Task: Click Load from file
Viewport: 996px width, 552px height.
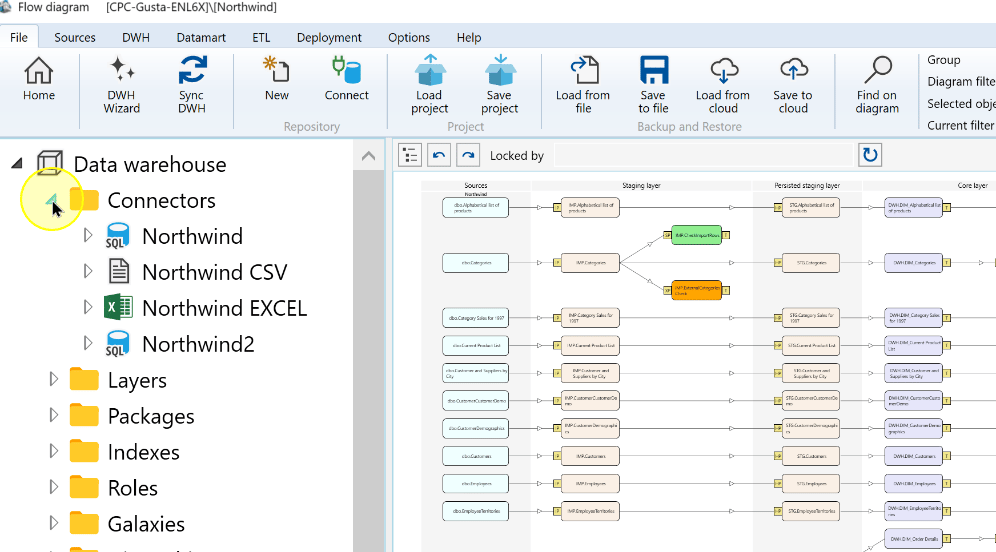Action: tap(583, 85)
